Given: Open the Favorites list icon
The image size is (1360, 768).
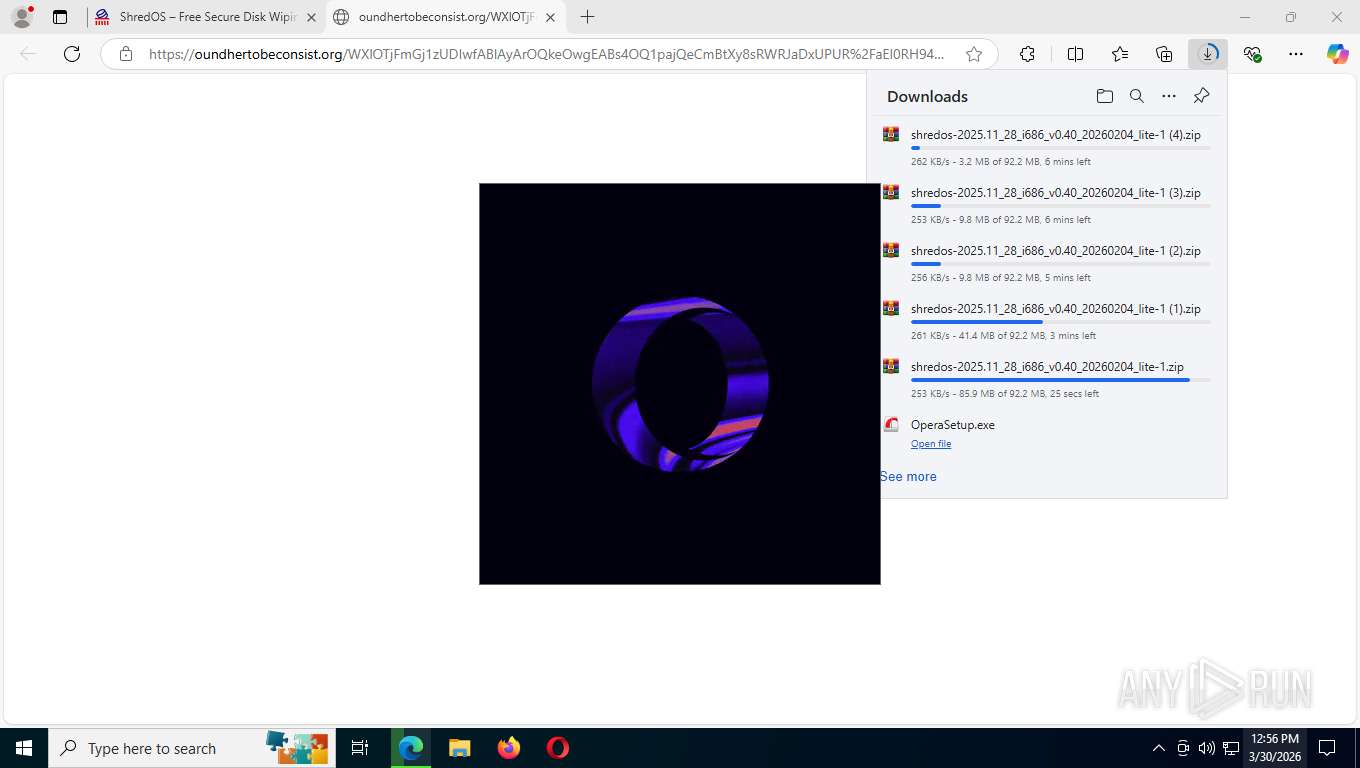Looking at the screenshot, I should [x=1120, y=54].
